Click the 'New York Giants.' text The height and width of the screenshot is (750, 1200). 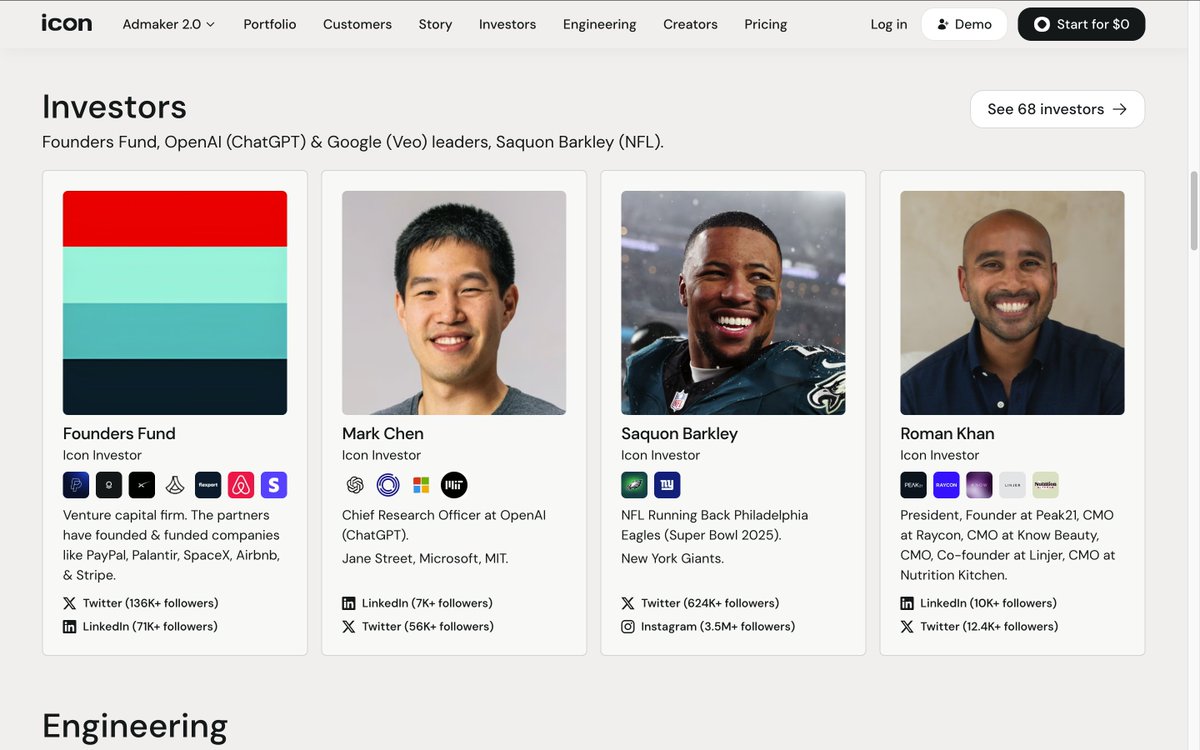pyautogui.click(x=672, y=558)
